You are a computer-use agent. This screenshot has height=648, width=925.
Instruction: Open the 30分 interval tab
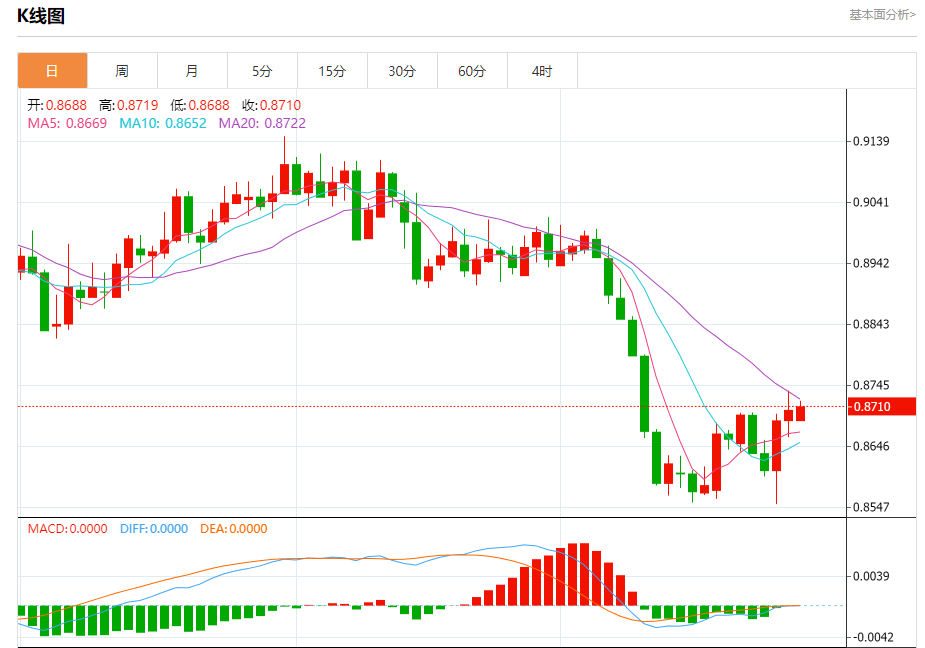click(402, 71)
